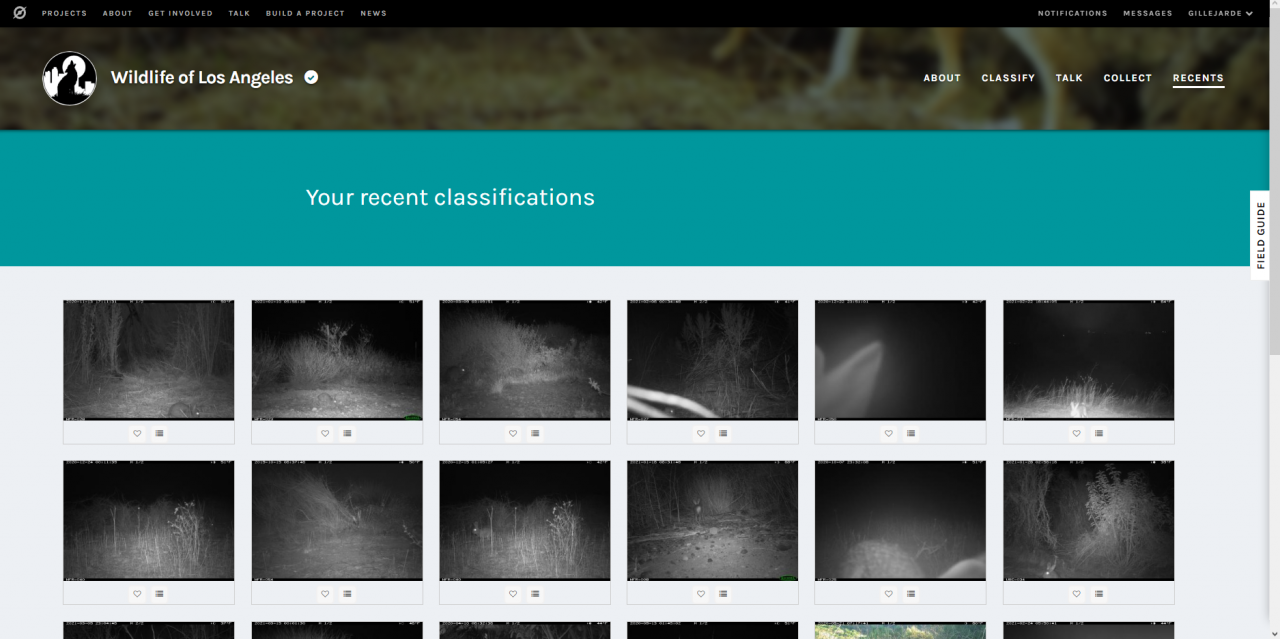Open the fourth thumbnail in the second row
Viewport: 1280px width, 639px height.
point(713,521)
